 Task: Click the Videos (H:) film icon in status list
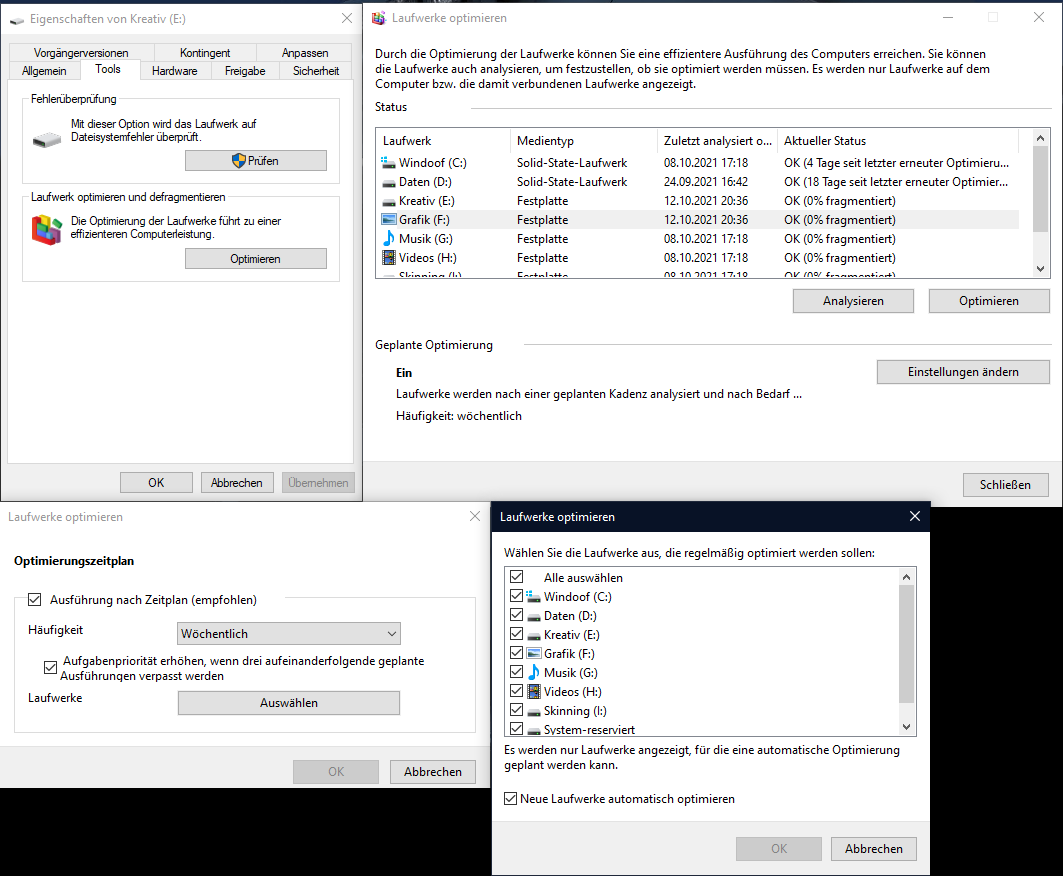(389, 258)
